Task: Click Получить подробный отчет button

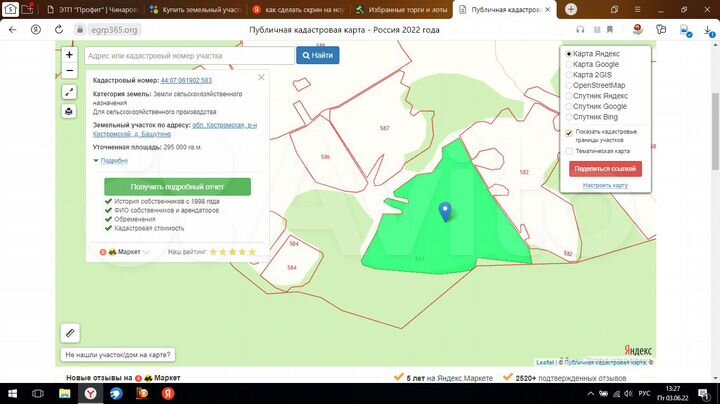Action: (177, 187)
